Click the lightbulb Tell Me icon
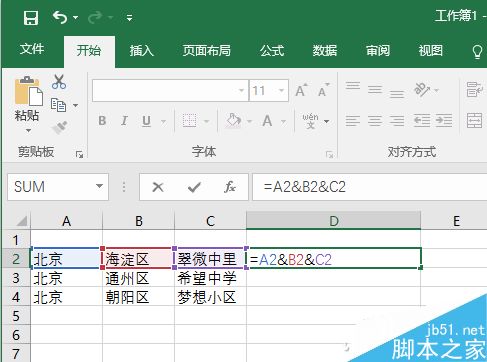 477,51
